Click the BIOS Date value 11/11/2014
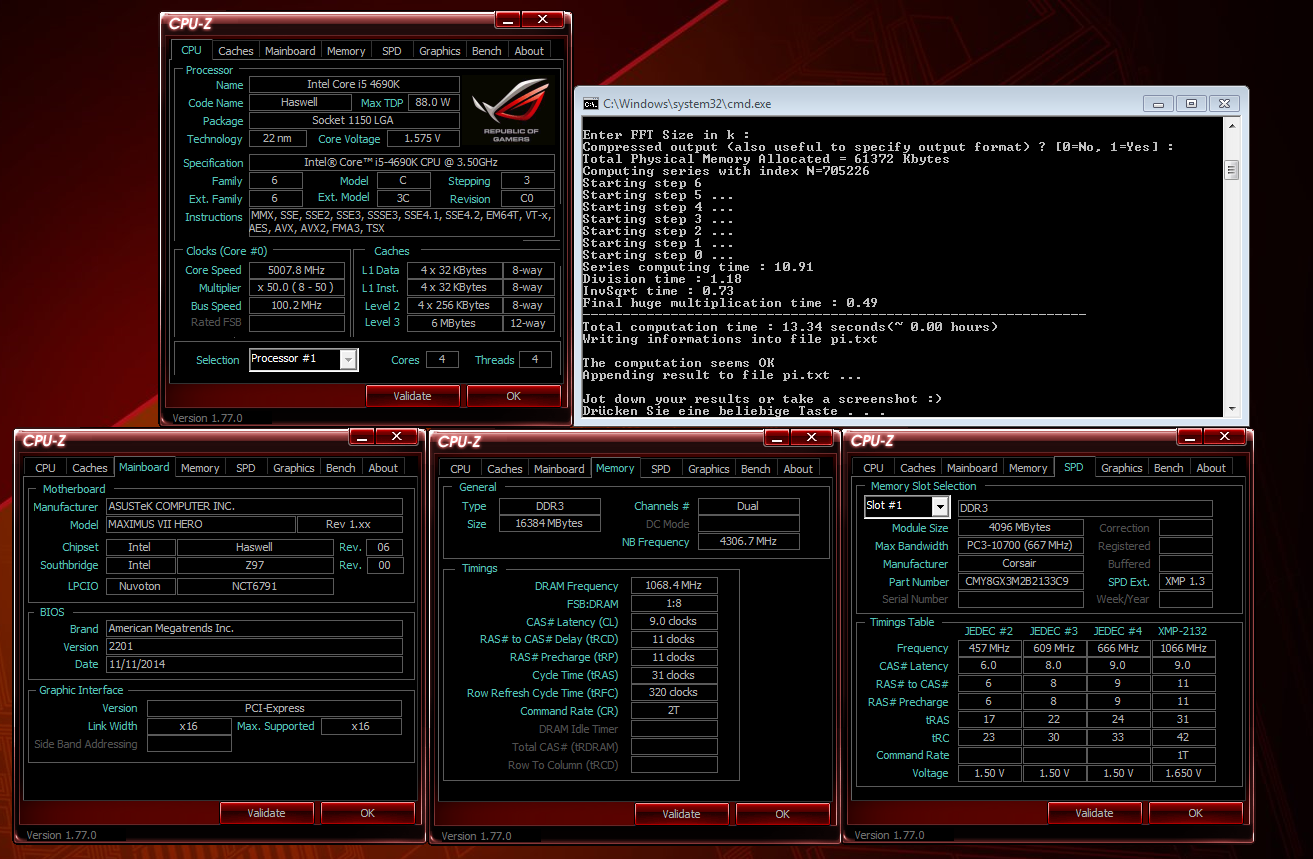 tap(253, 664)
